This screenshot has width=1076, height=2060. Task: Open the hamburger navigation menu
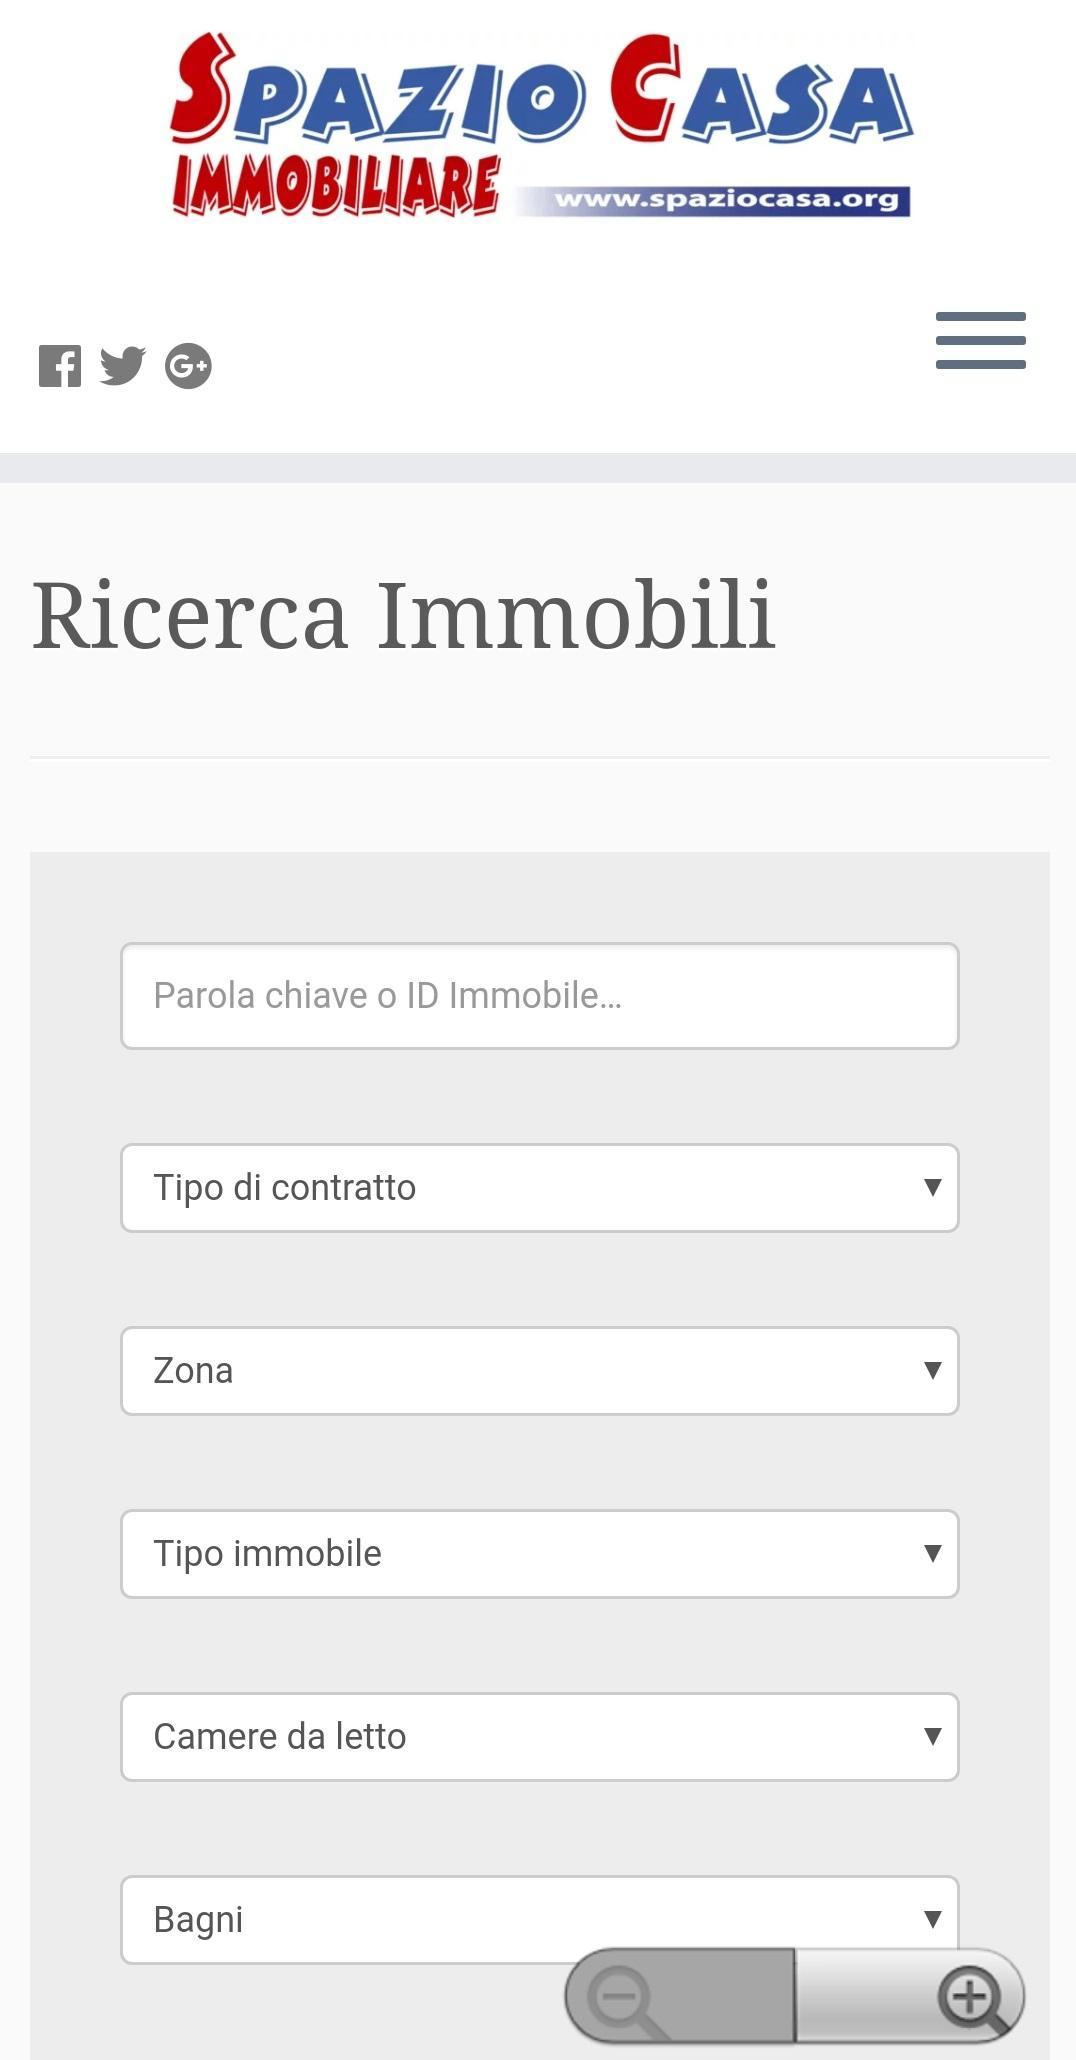click(981, 340)
